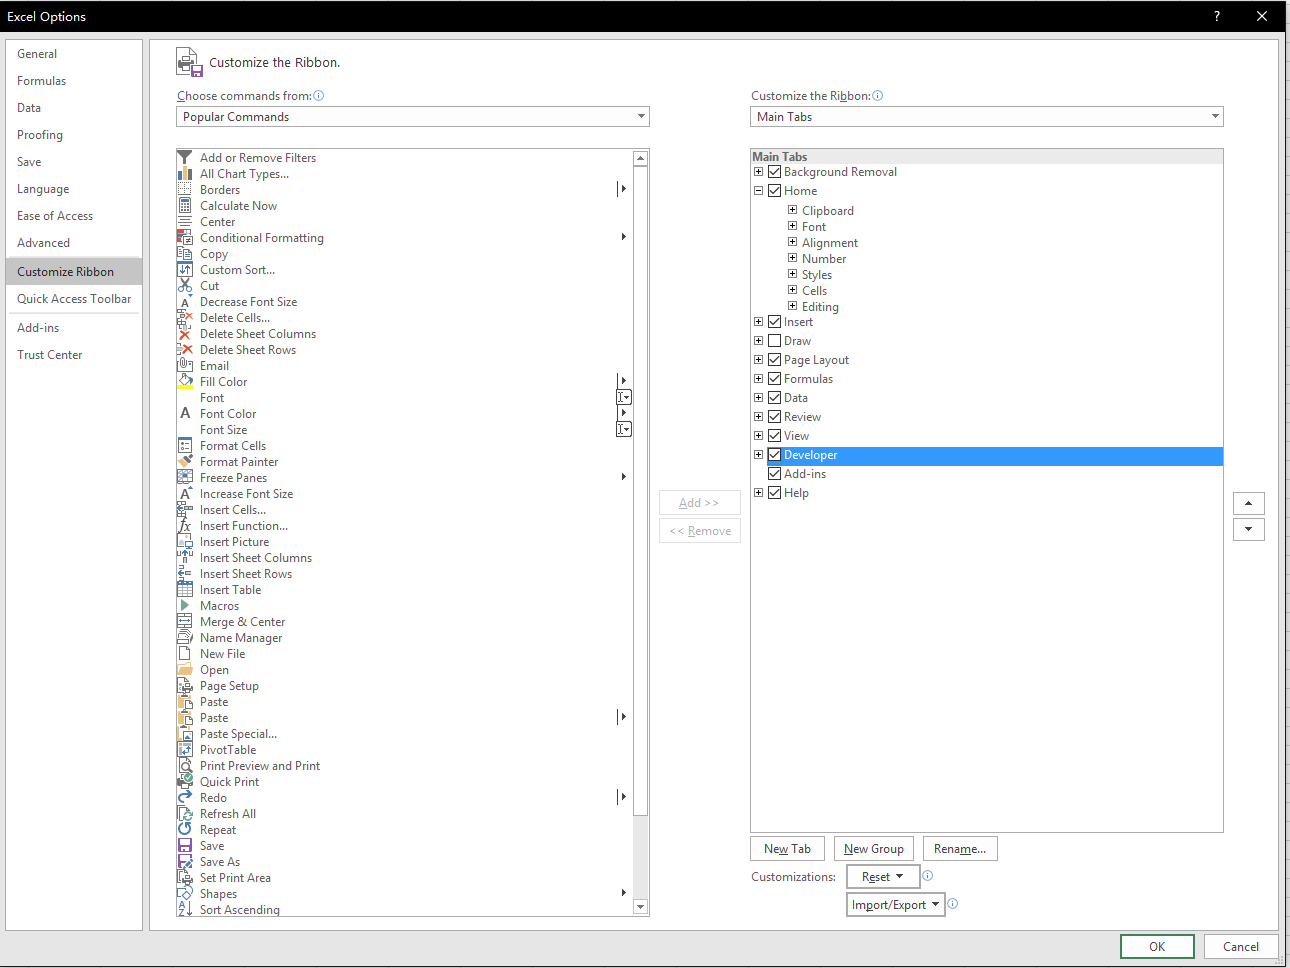Click the Email command icon
This screenshot has width=1290, height=968.
click(x=185, y=366)
